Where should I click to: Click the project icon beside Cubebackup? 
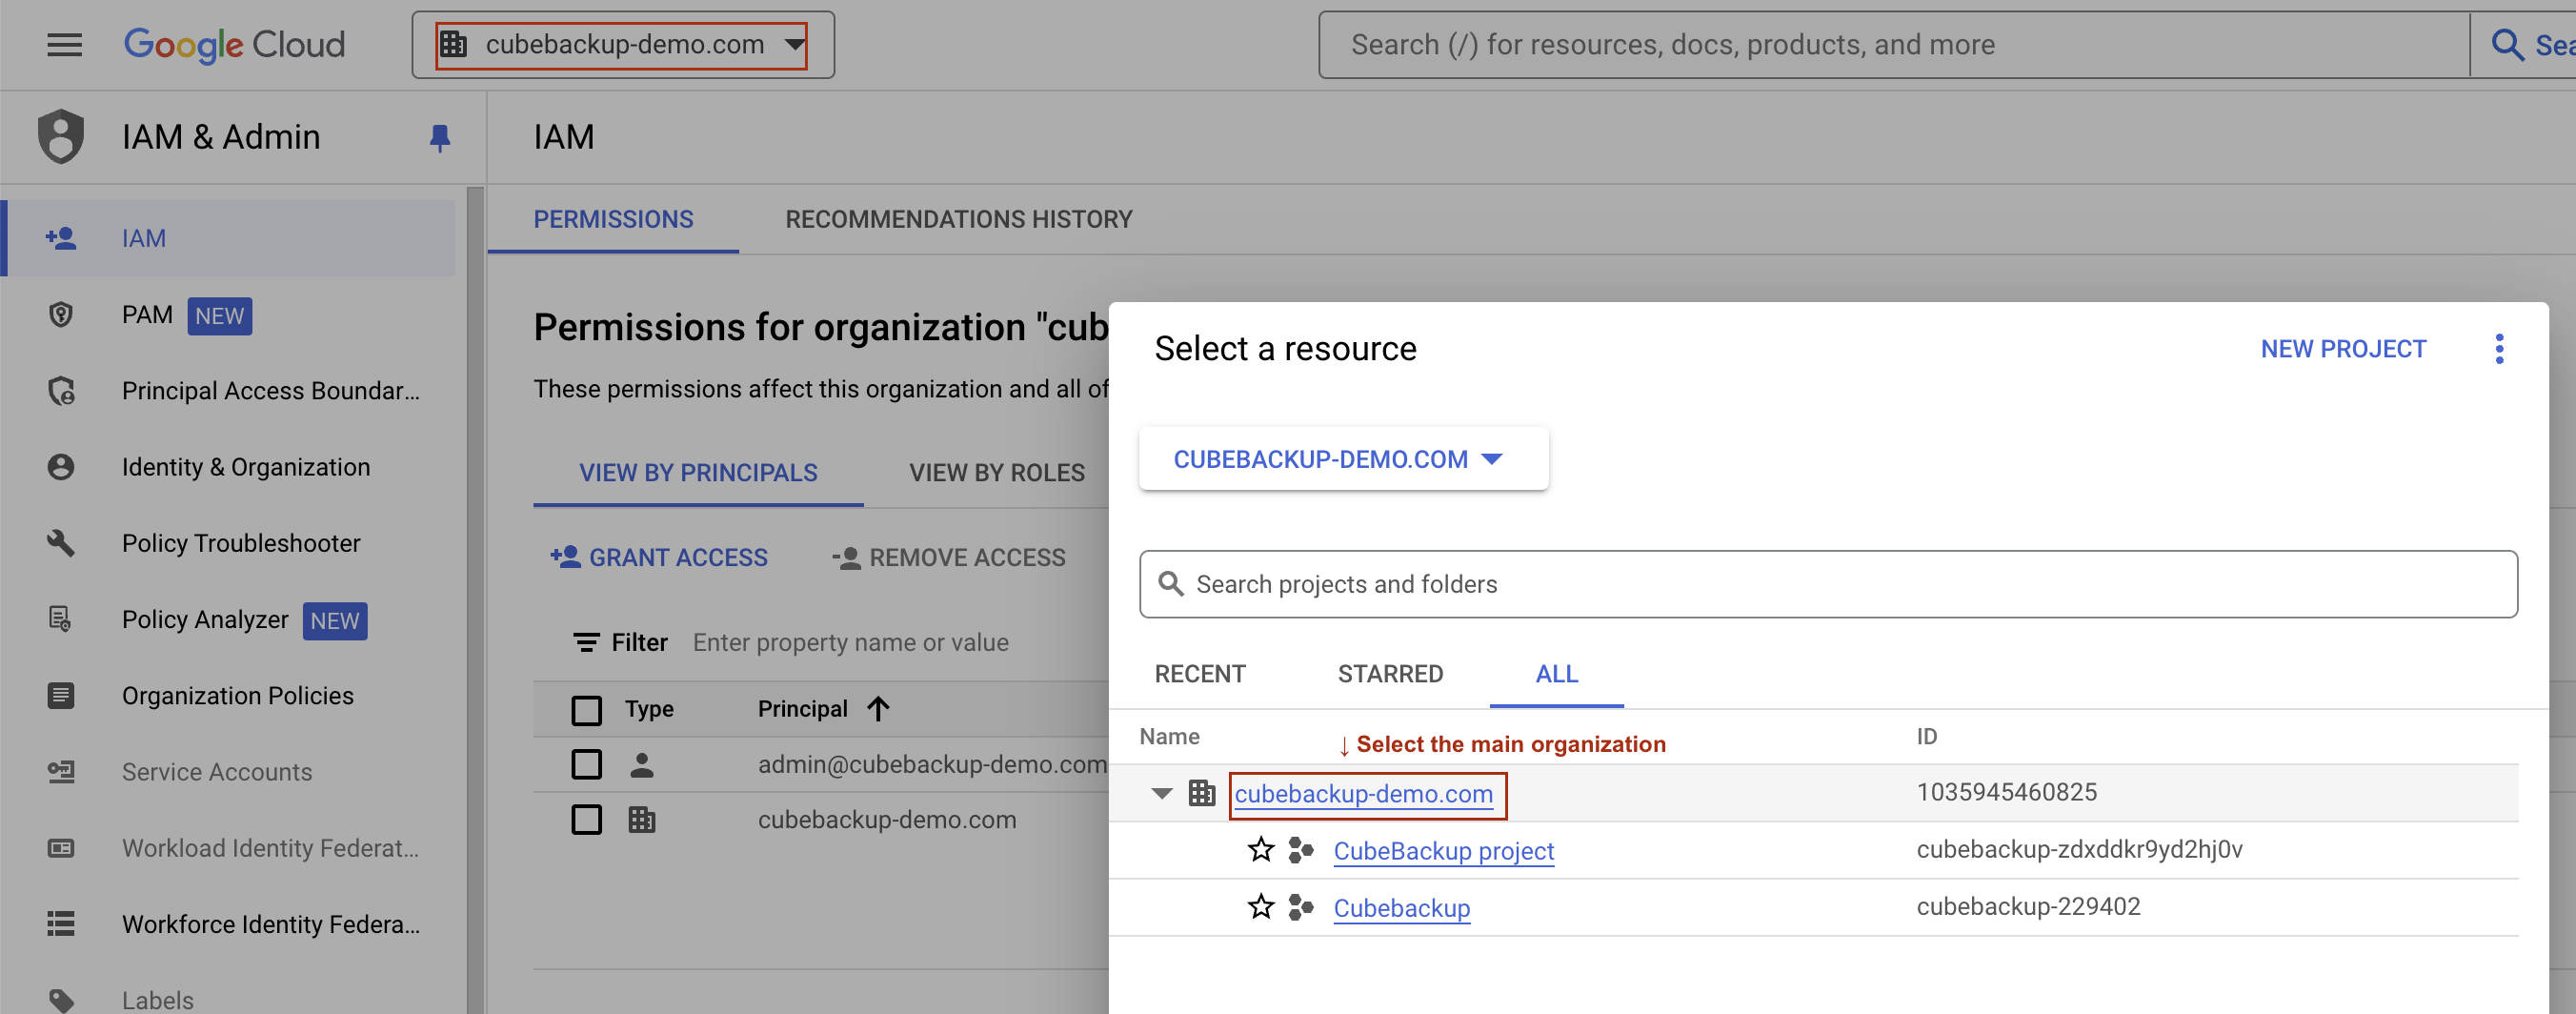click(x=1301, y=907)
